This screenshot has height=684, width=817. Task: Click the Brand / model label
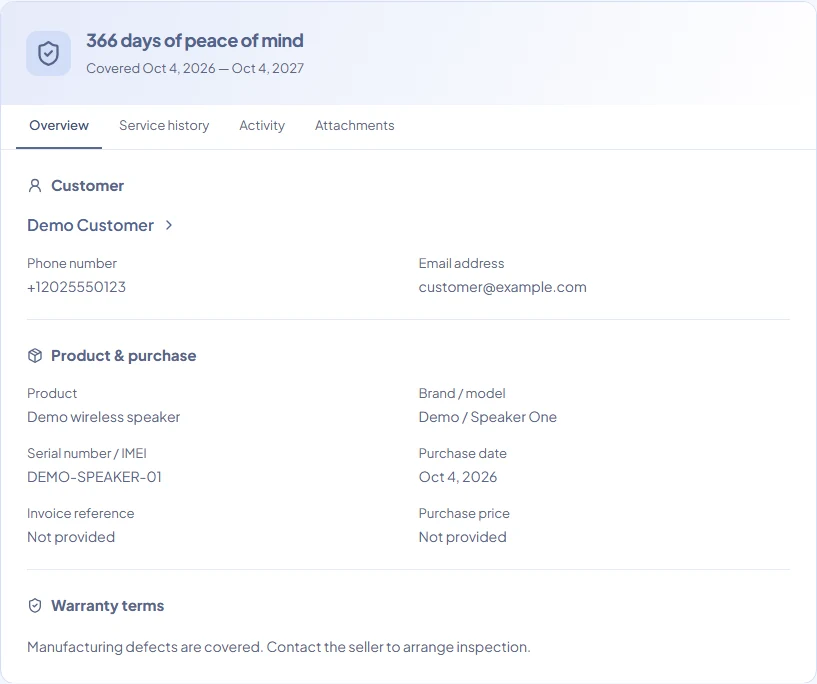(x=462, y=394)
